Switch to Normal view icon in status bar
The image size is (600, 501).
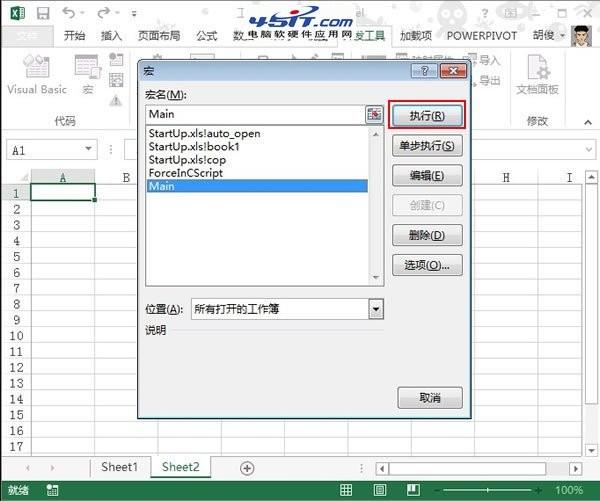coord(345,490)
